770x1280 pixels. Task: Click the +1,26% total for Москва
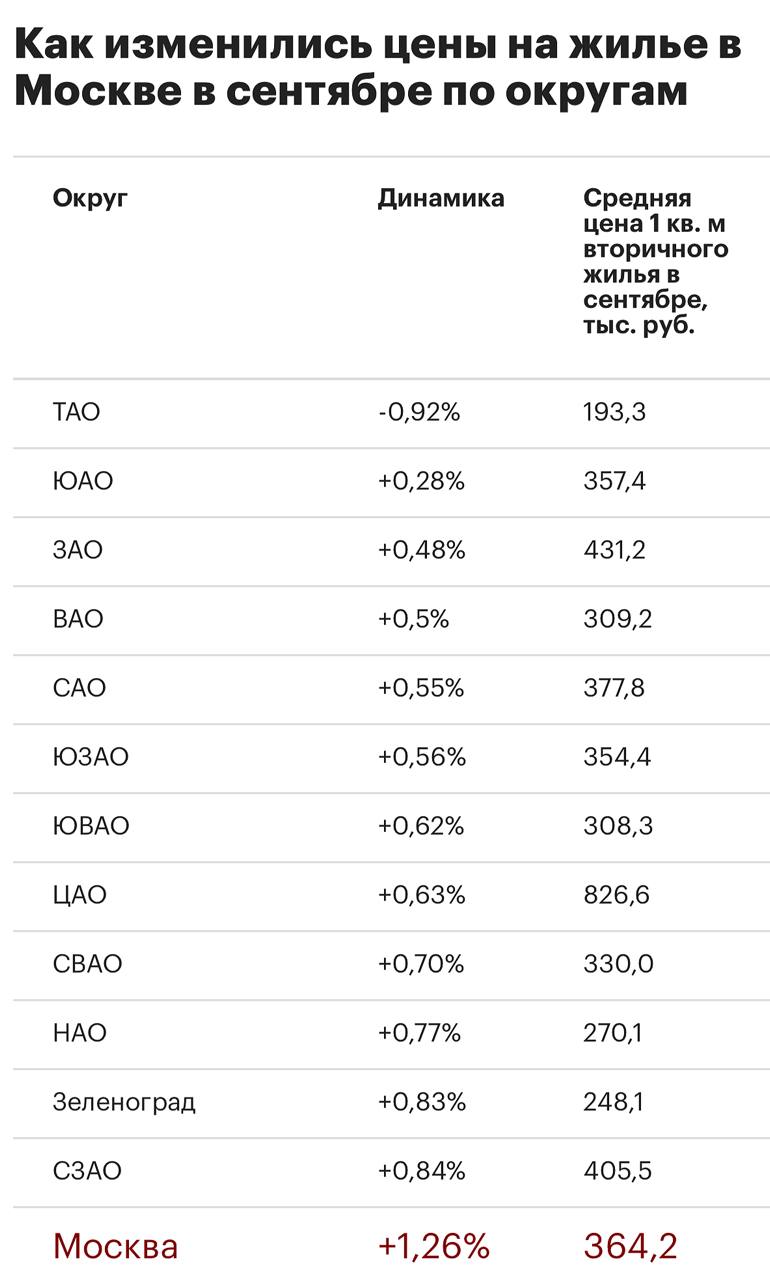pos(433,1246)
